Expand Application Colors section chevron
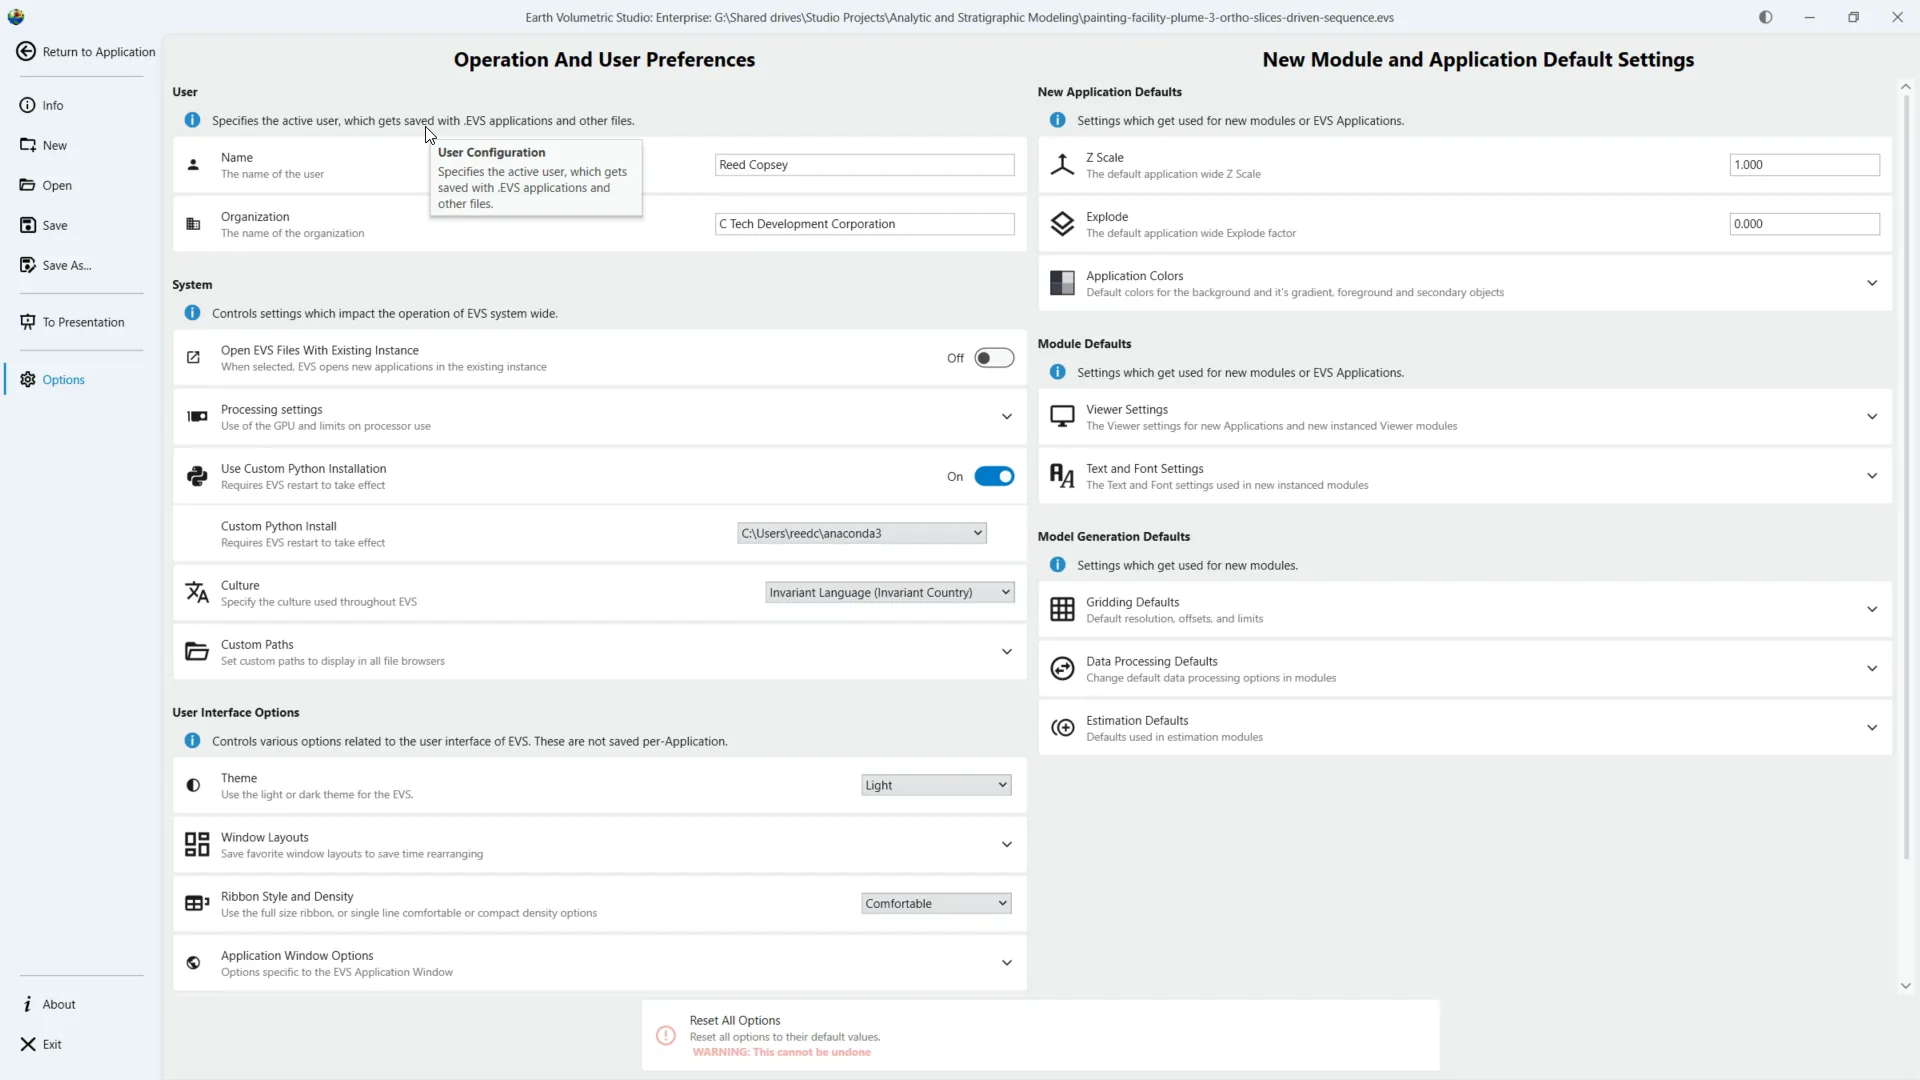Viewport: 1920px width, 1080px height. pos(1872,283)
